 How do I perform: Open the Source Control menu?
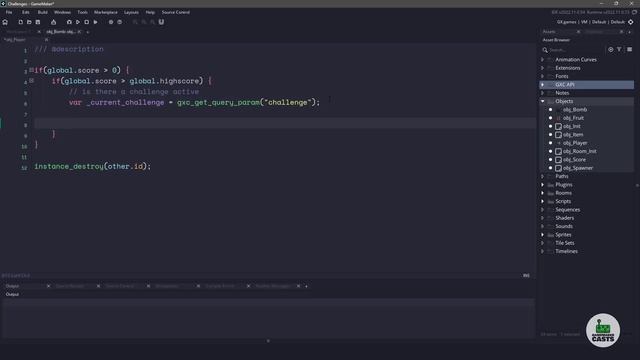pyautogui.click(x=176, y=12)
